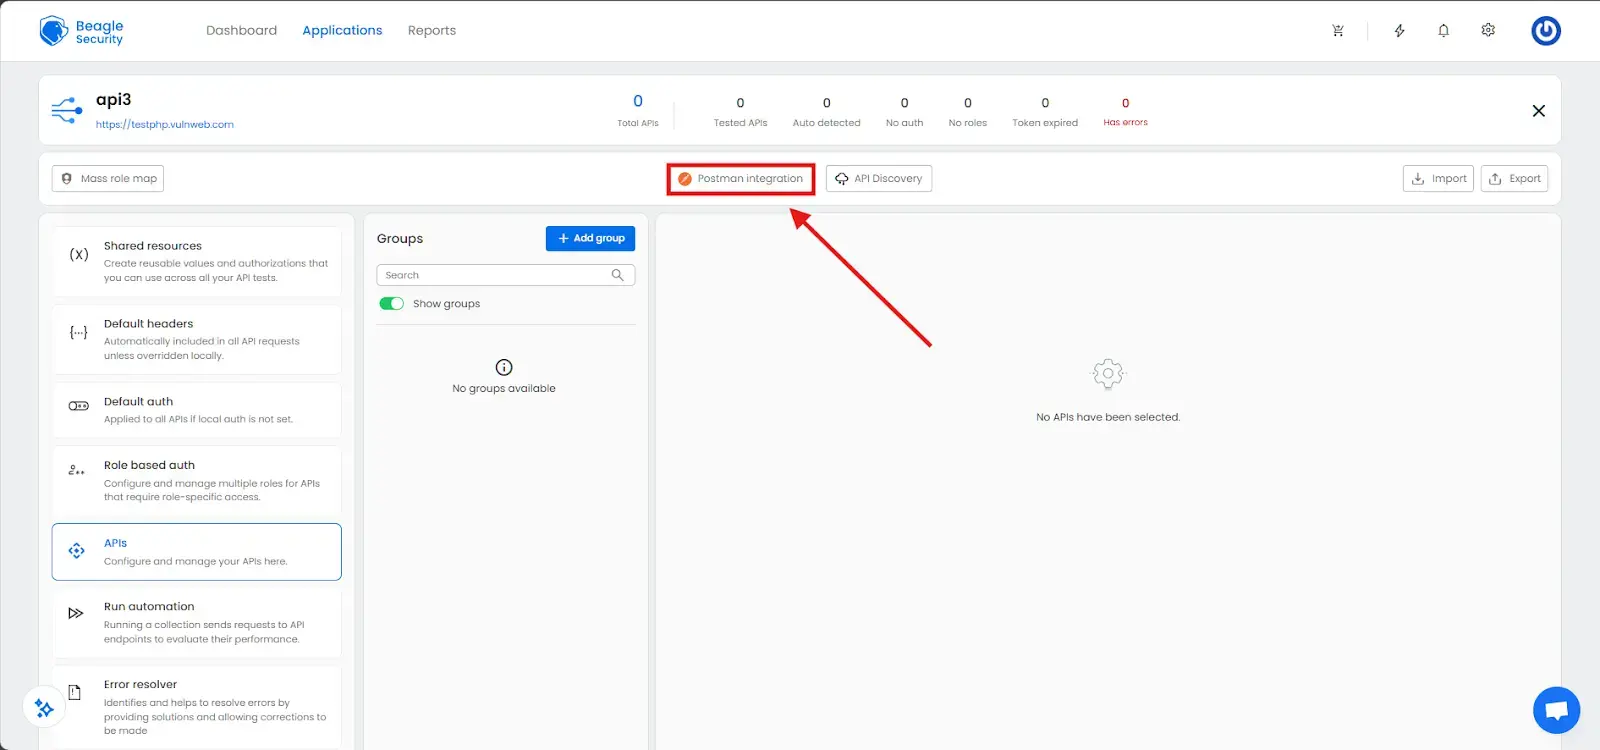Click the No auth stat
Screen dimensions: 1600x750
coord(904,112)
